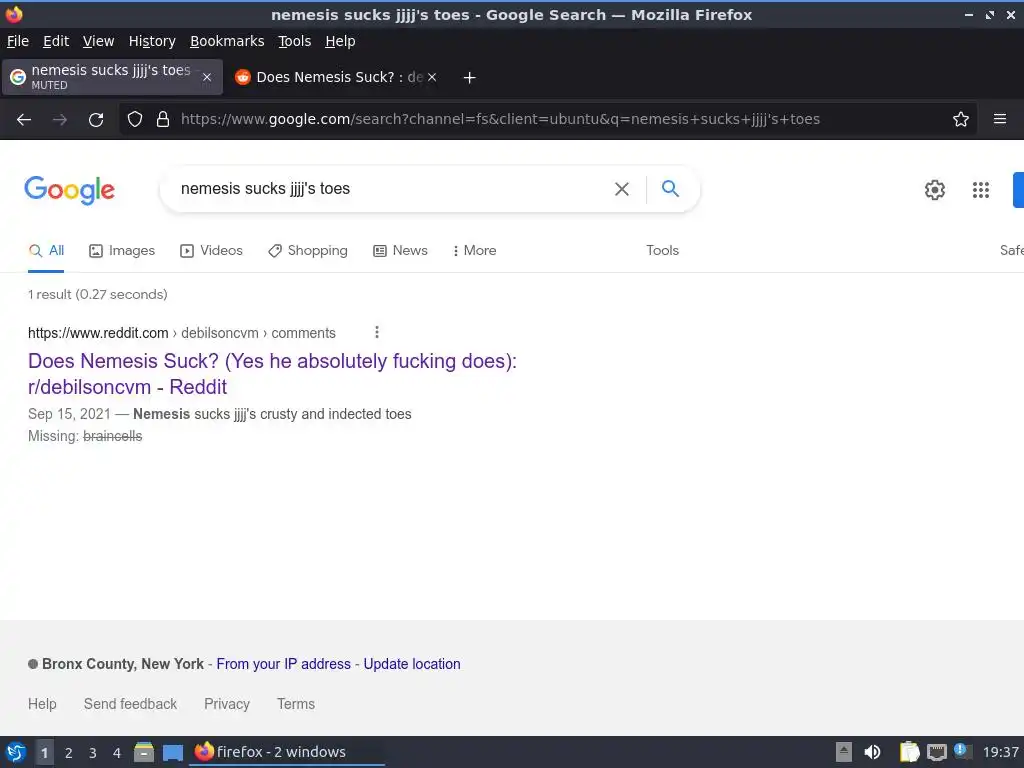Open the tracking protection shield
1024x768 pixels.
[135, 120]
